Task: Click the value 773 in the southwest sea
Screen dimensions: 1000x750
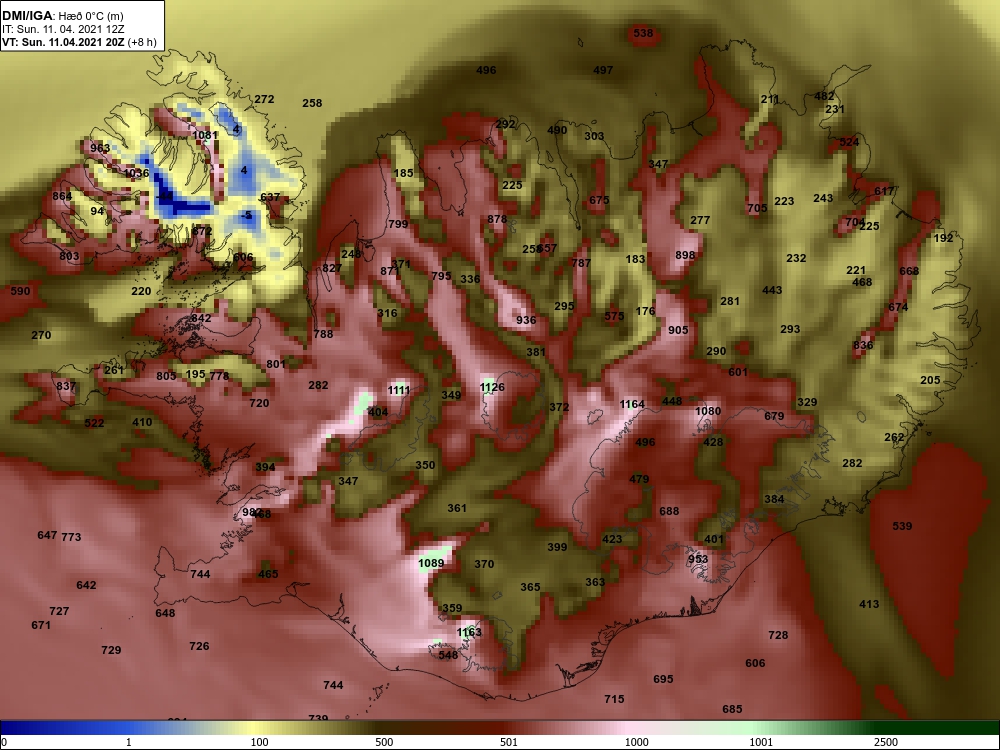Action: [71, 537]
